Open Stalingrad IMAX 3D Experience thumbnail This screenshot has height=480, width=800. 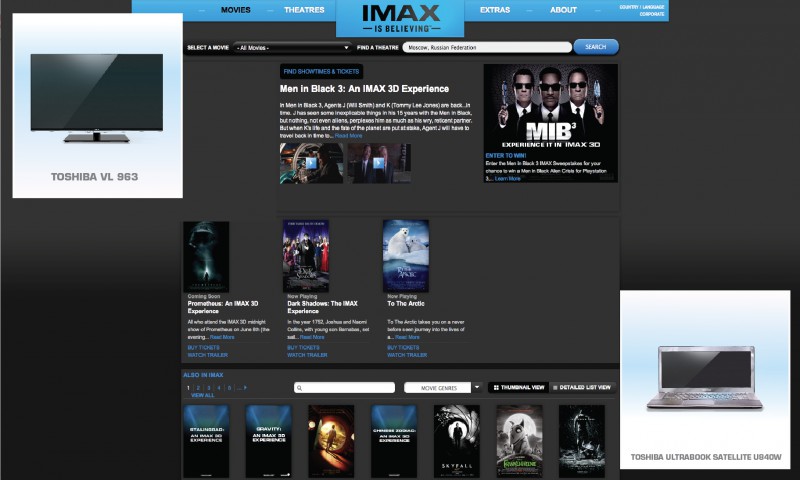click(206, 441)
